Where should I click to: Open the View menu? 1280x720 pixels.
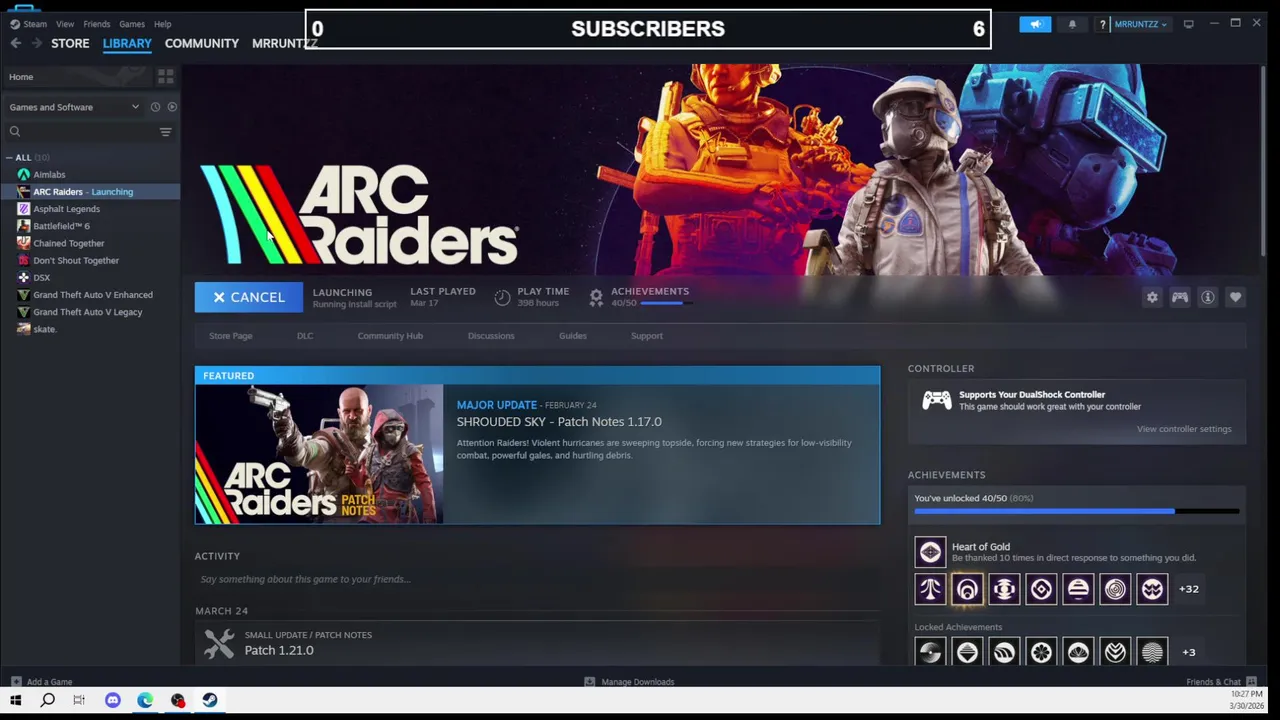coord(65,24)
